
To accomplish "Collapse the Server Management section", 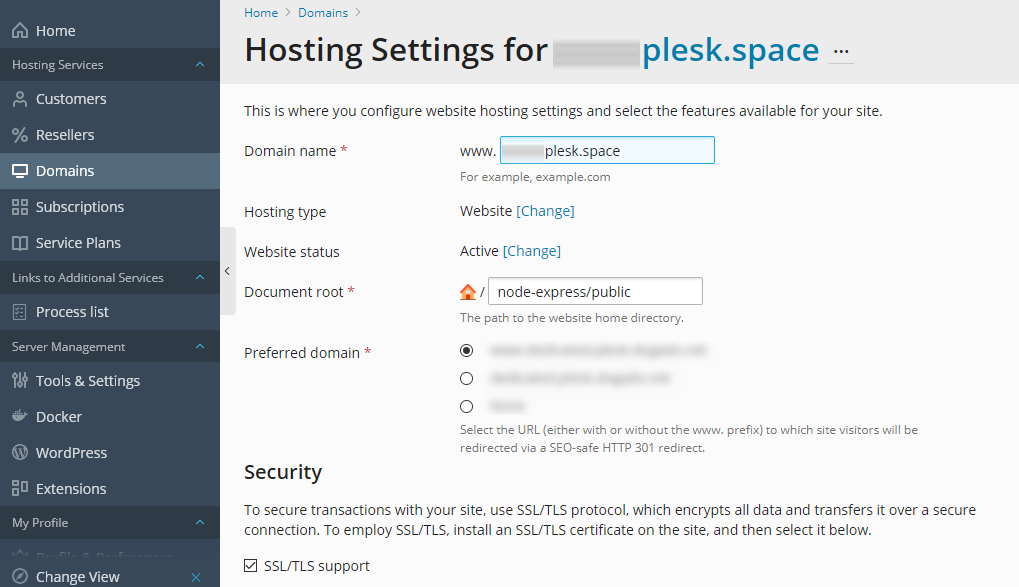I will click(x=200, y=346).
